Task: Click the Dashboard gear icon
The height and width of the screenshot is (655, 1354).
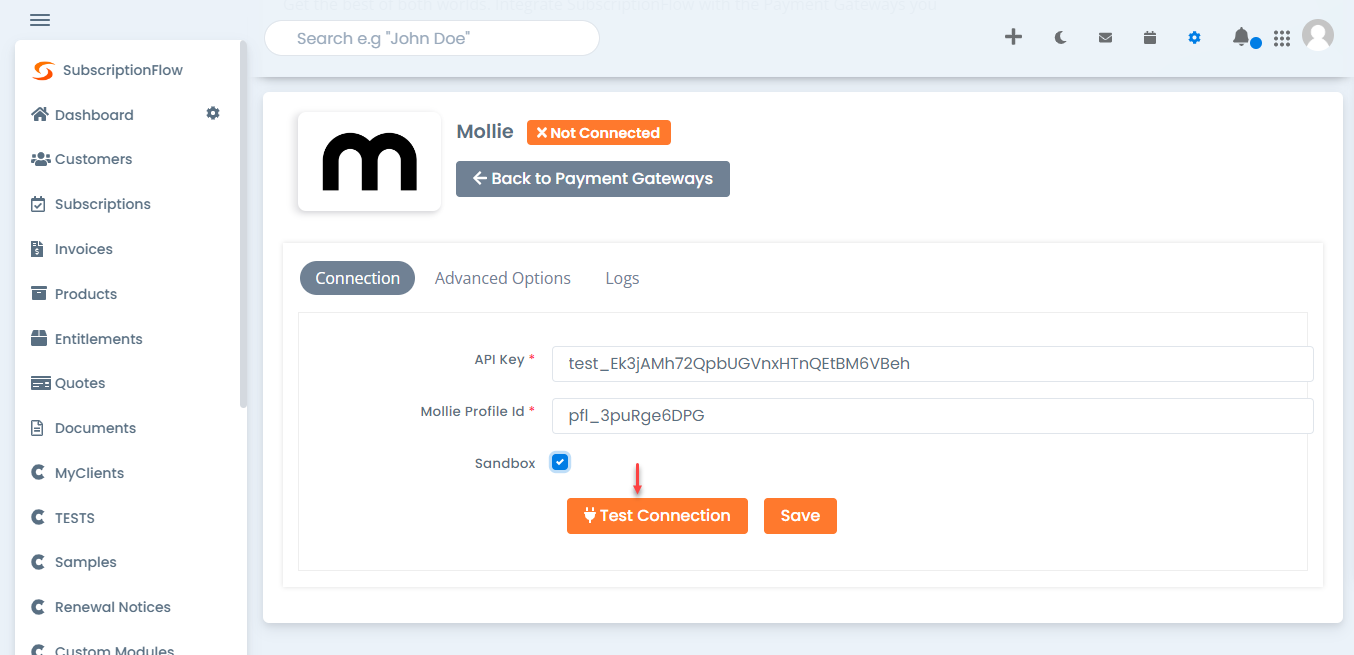Action: (213, 114)
